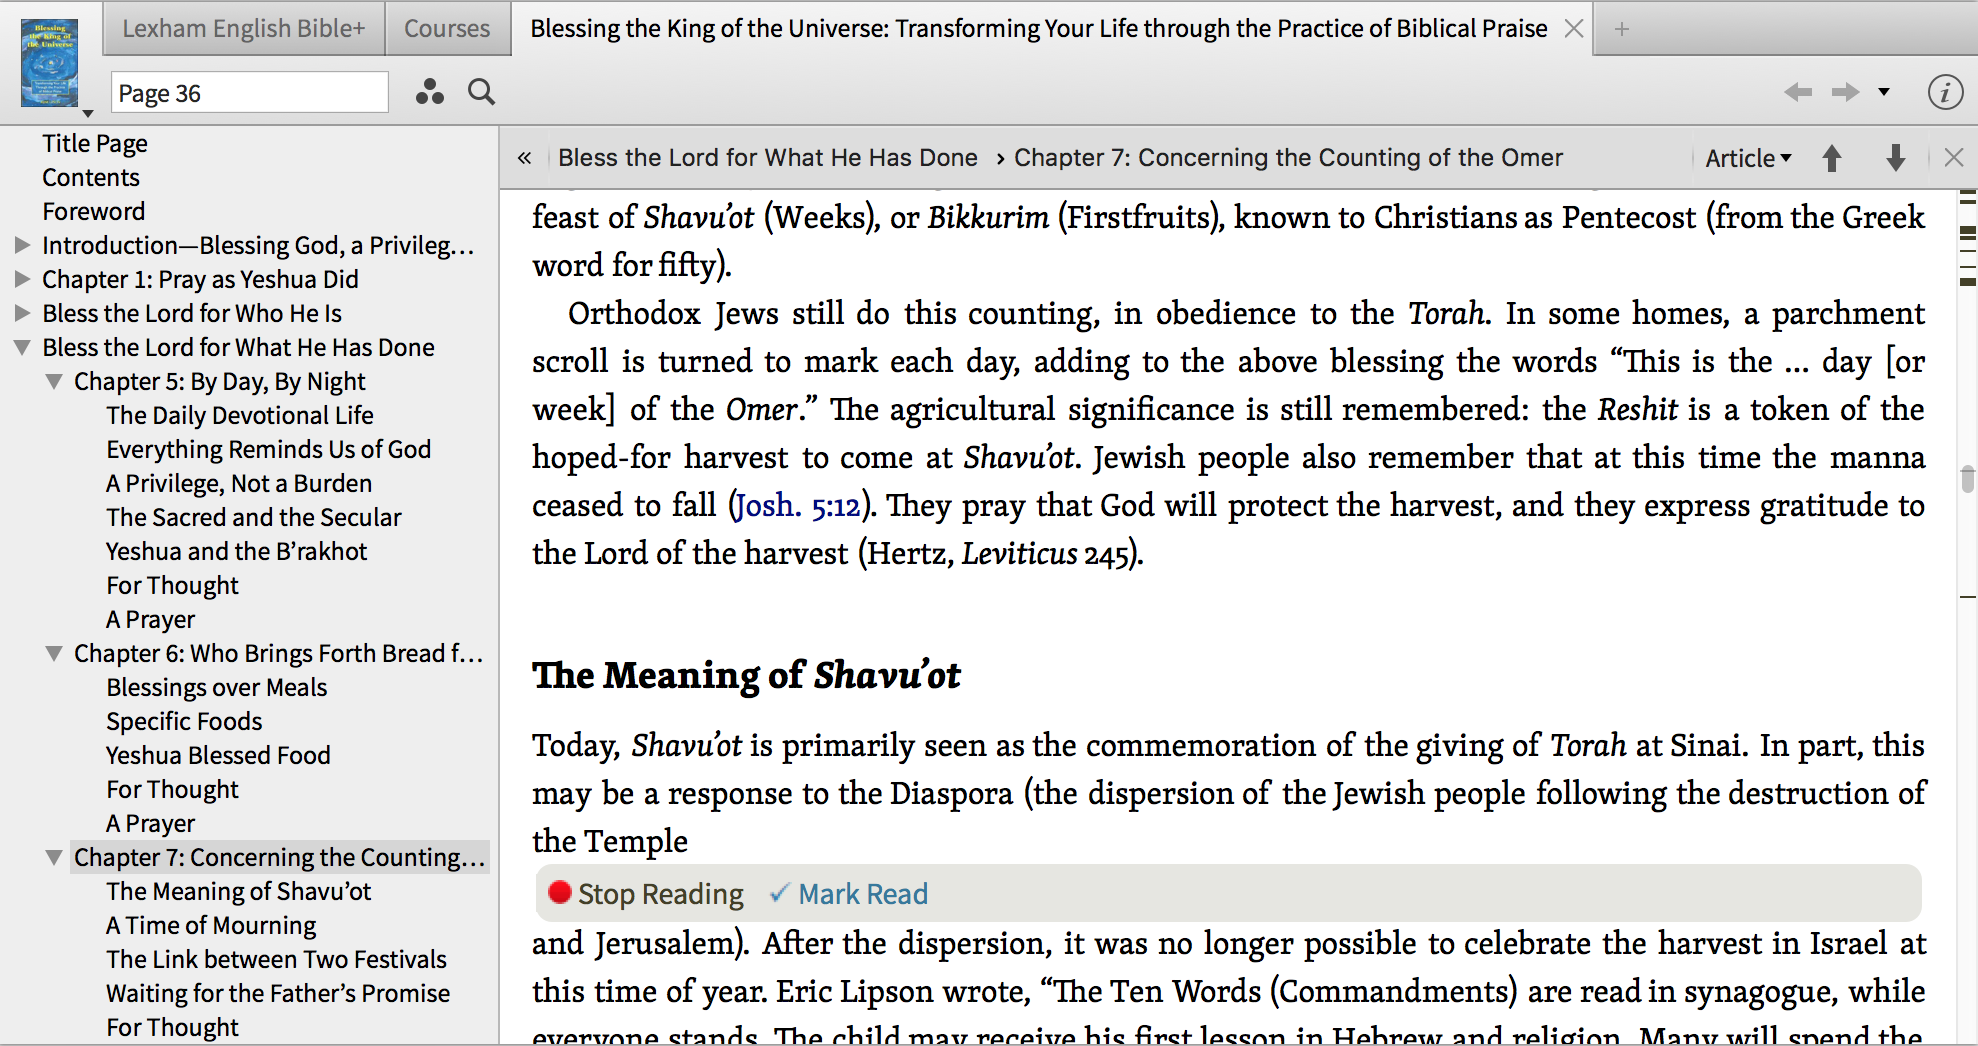
Task: Open Title Page in contents
Action: [95, 143]
